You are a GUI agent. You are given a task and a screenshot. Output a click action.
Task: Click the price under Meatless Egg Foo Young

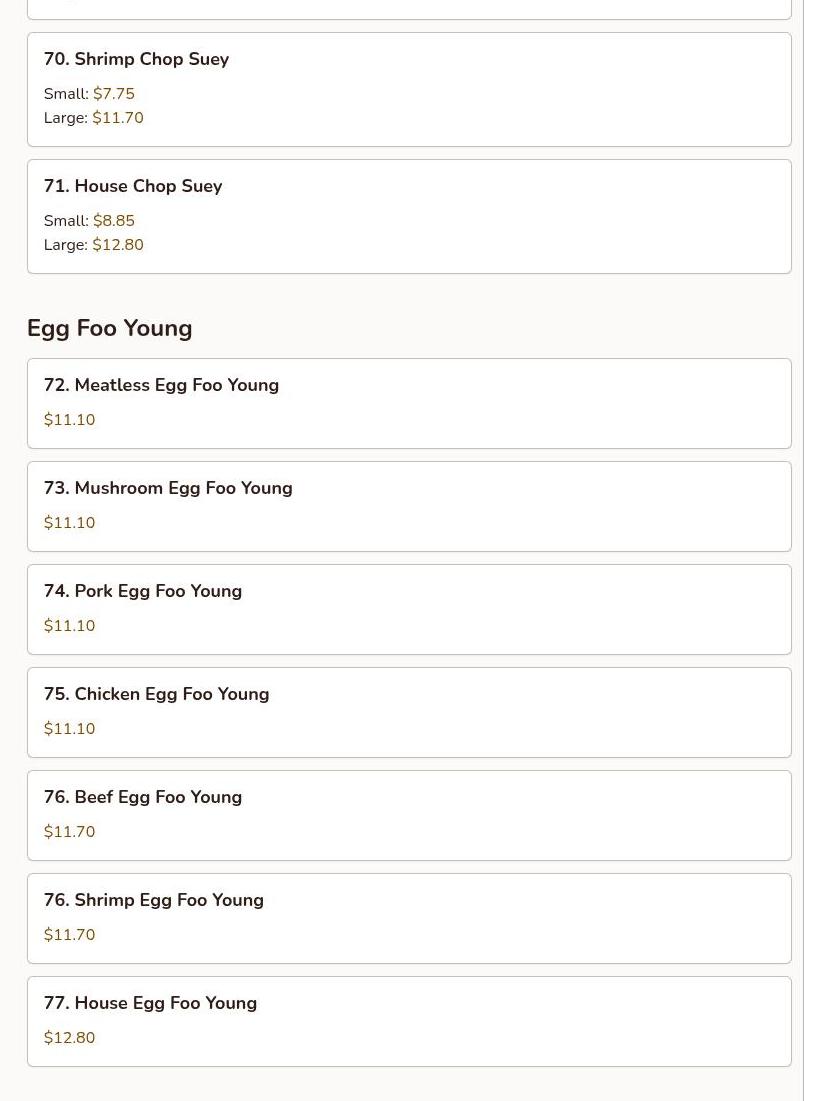(69, 420)
